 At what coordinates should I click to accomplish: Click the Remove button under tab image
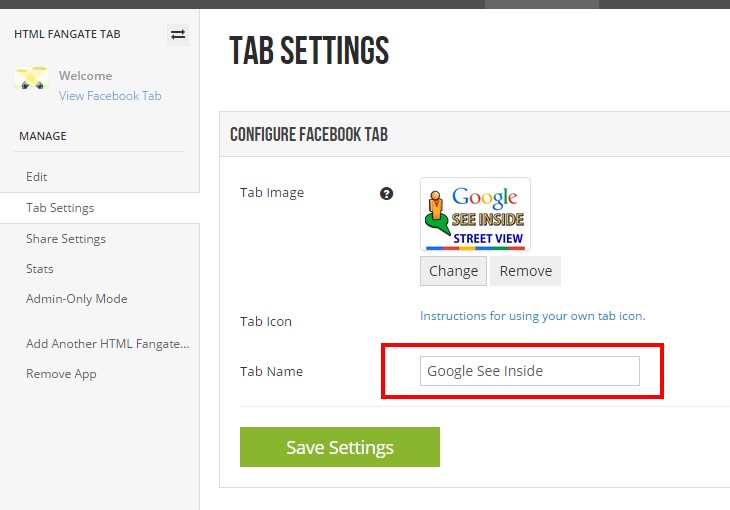point(526,271)
